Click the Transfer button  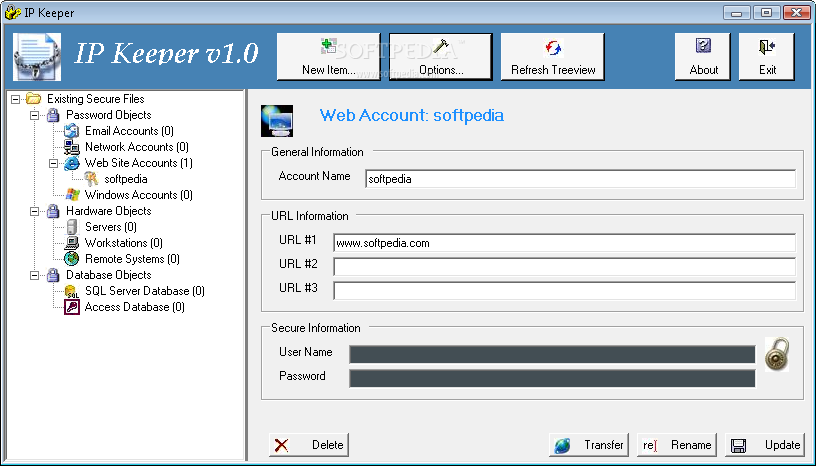click(589, 445)
